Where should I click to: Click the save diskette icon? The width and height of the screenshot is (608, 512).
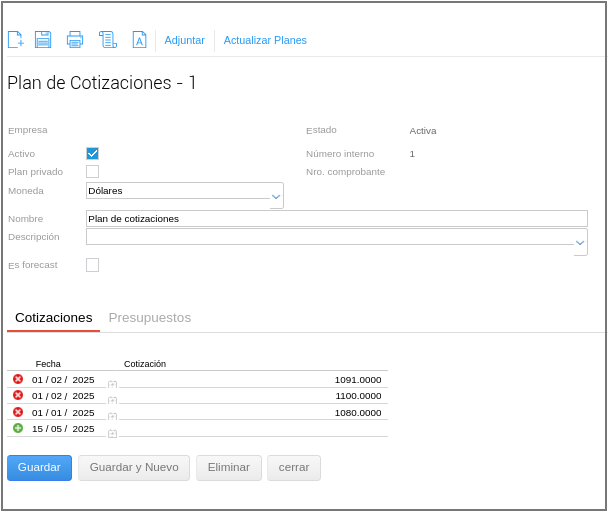[x=43, y=40]
